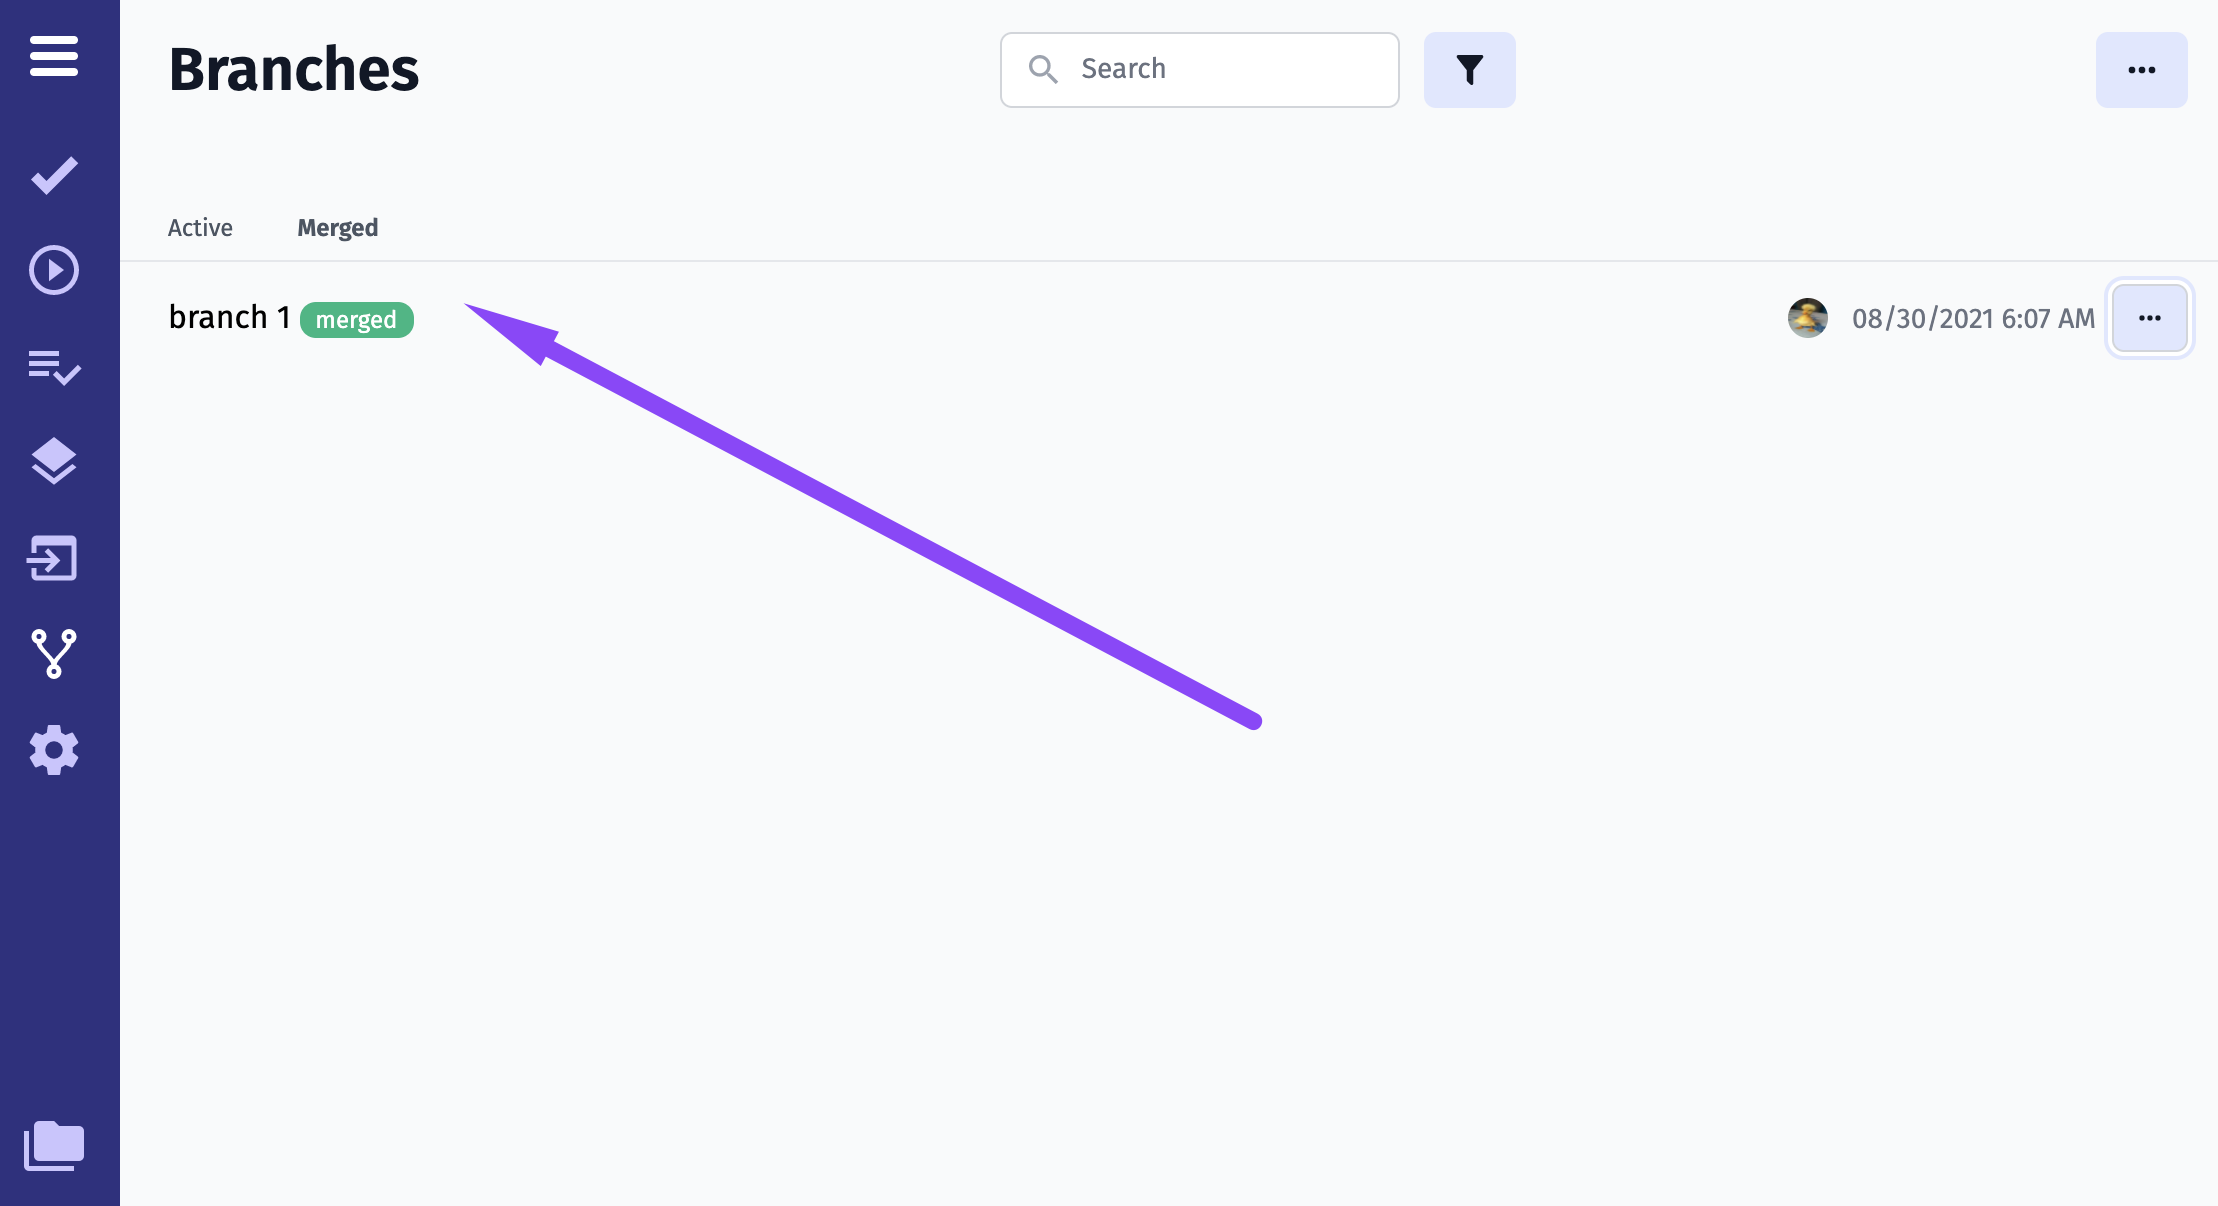The width and height of the screenshot is (2218, 1206).
Task: Open the Imports arrow-box sidebar icon
Action: tap(54, 558)
